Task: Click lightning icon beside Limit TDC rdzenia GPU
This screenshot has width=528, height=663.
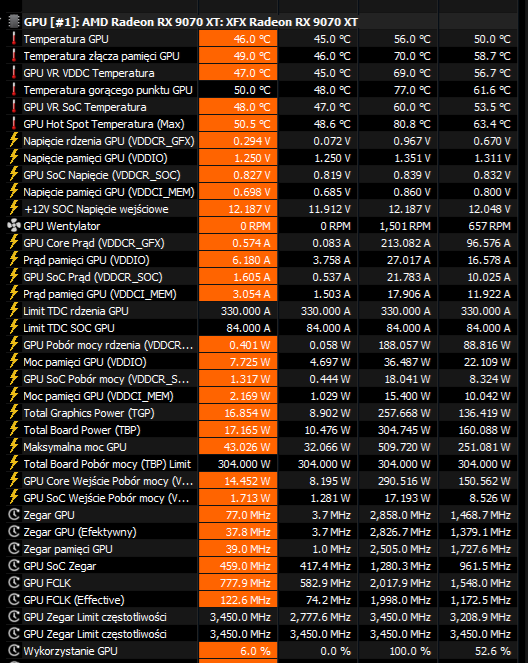Action: coord(14,311)
